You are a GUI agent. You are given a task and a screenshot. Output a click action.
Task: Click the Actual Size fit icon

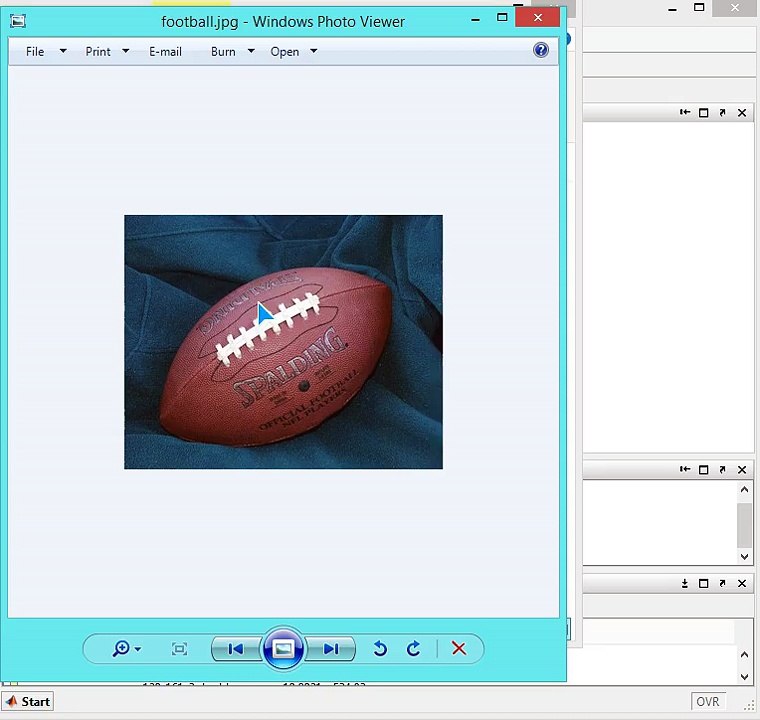point(179,649)
